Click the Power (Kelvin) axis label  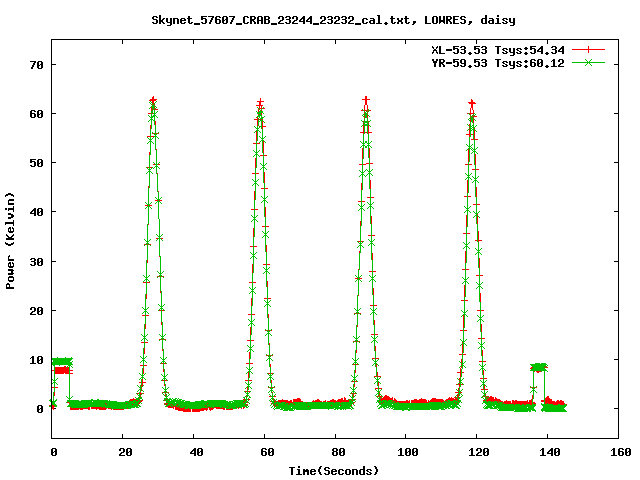click(x=10, y=240)
